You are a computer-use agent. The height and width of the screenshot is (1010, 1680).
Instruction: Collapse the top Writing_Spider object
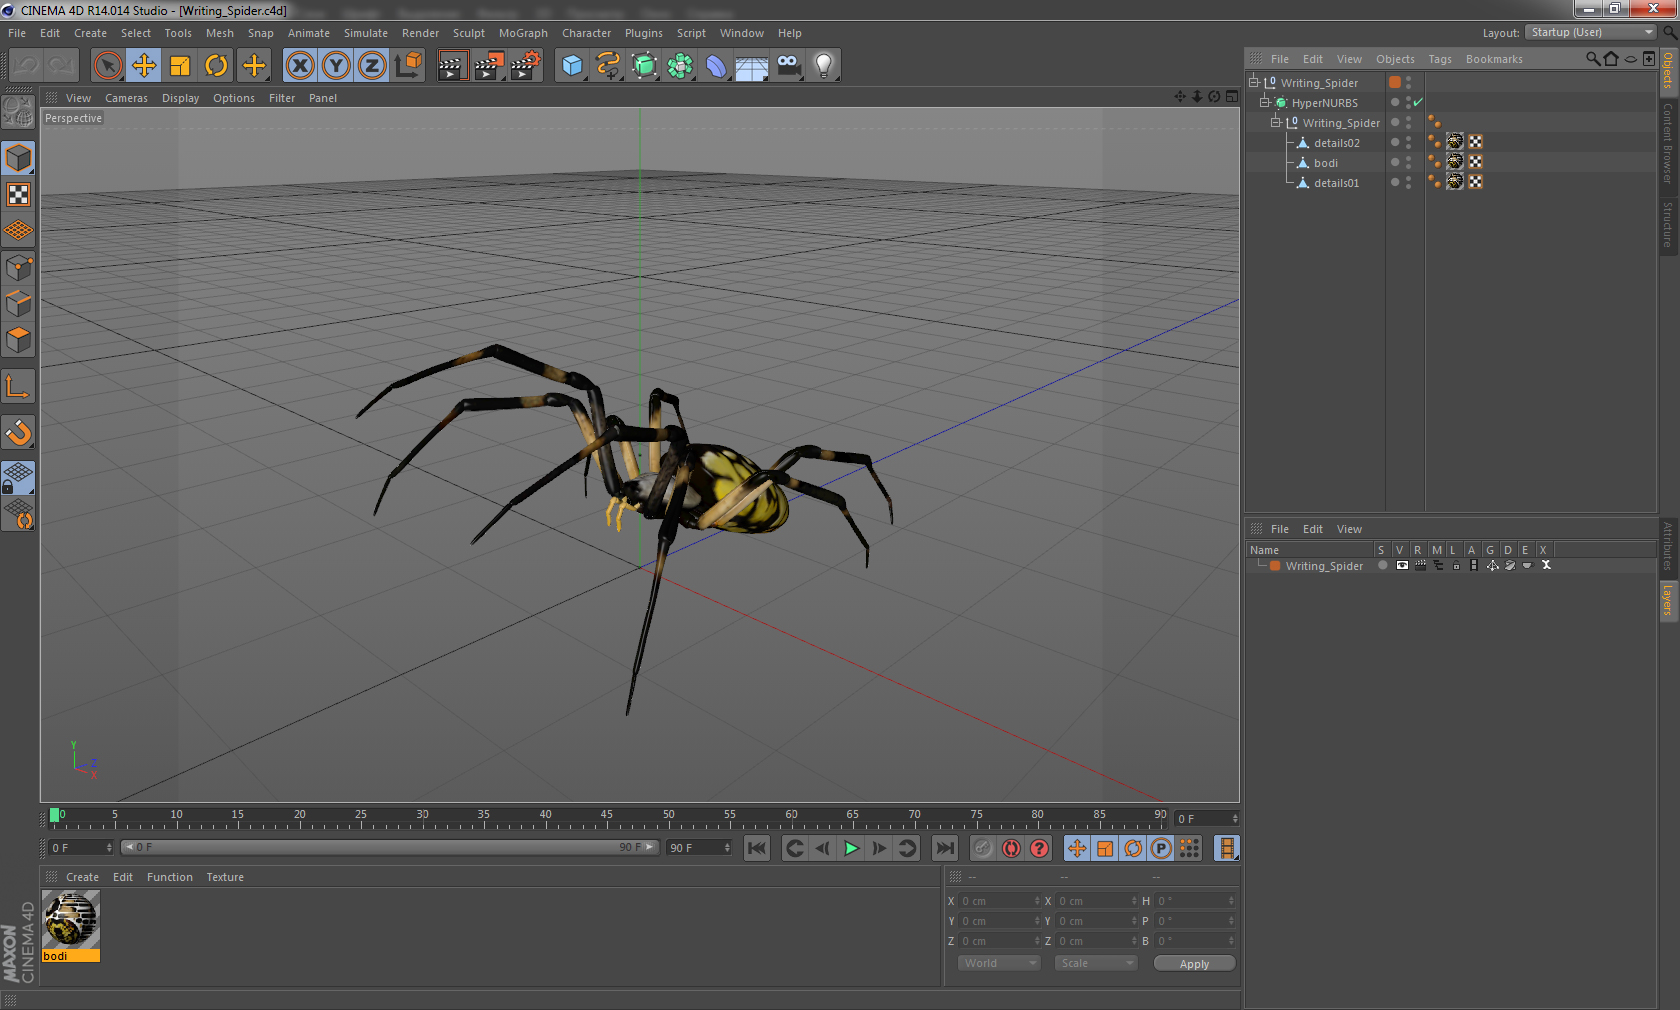(x=1254, y=82)
